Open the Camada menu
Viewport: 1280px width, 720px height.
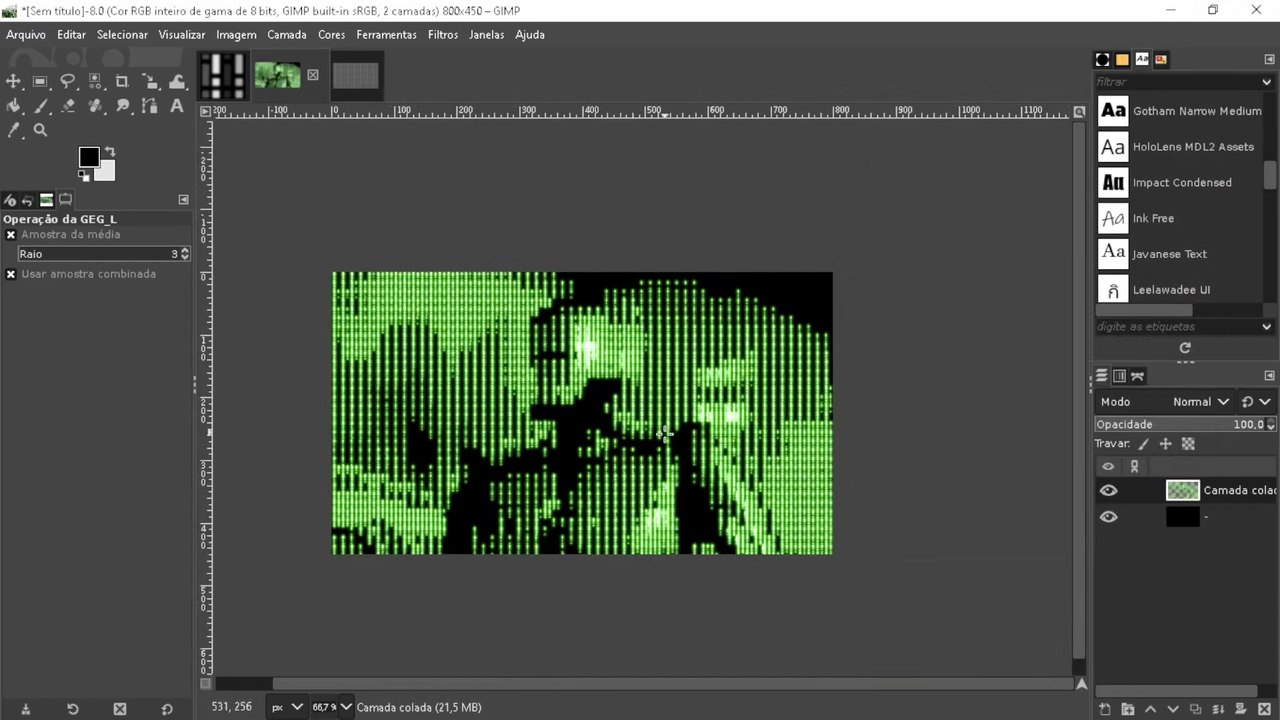coord(287,34)
